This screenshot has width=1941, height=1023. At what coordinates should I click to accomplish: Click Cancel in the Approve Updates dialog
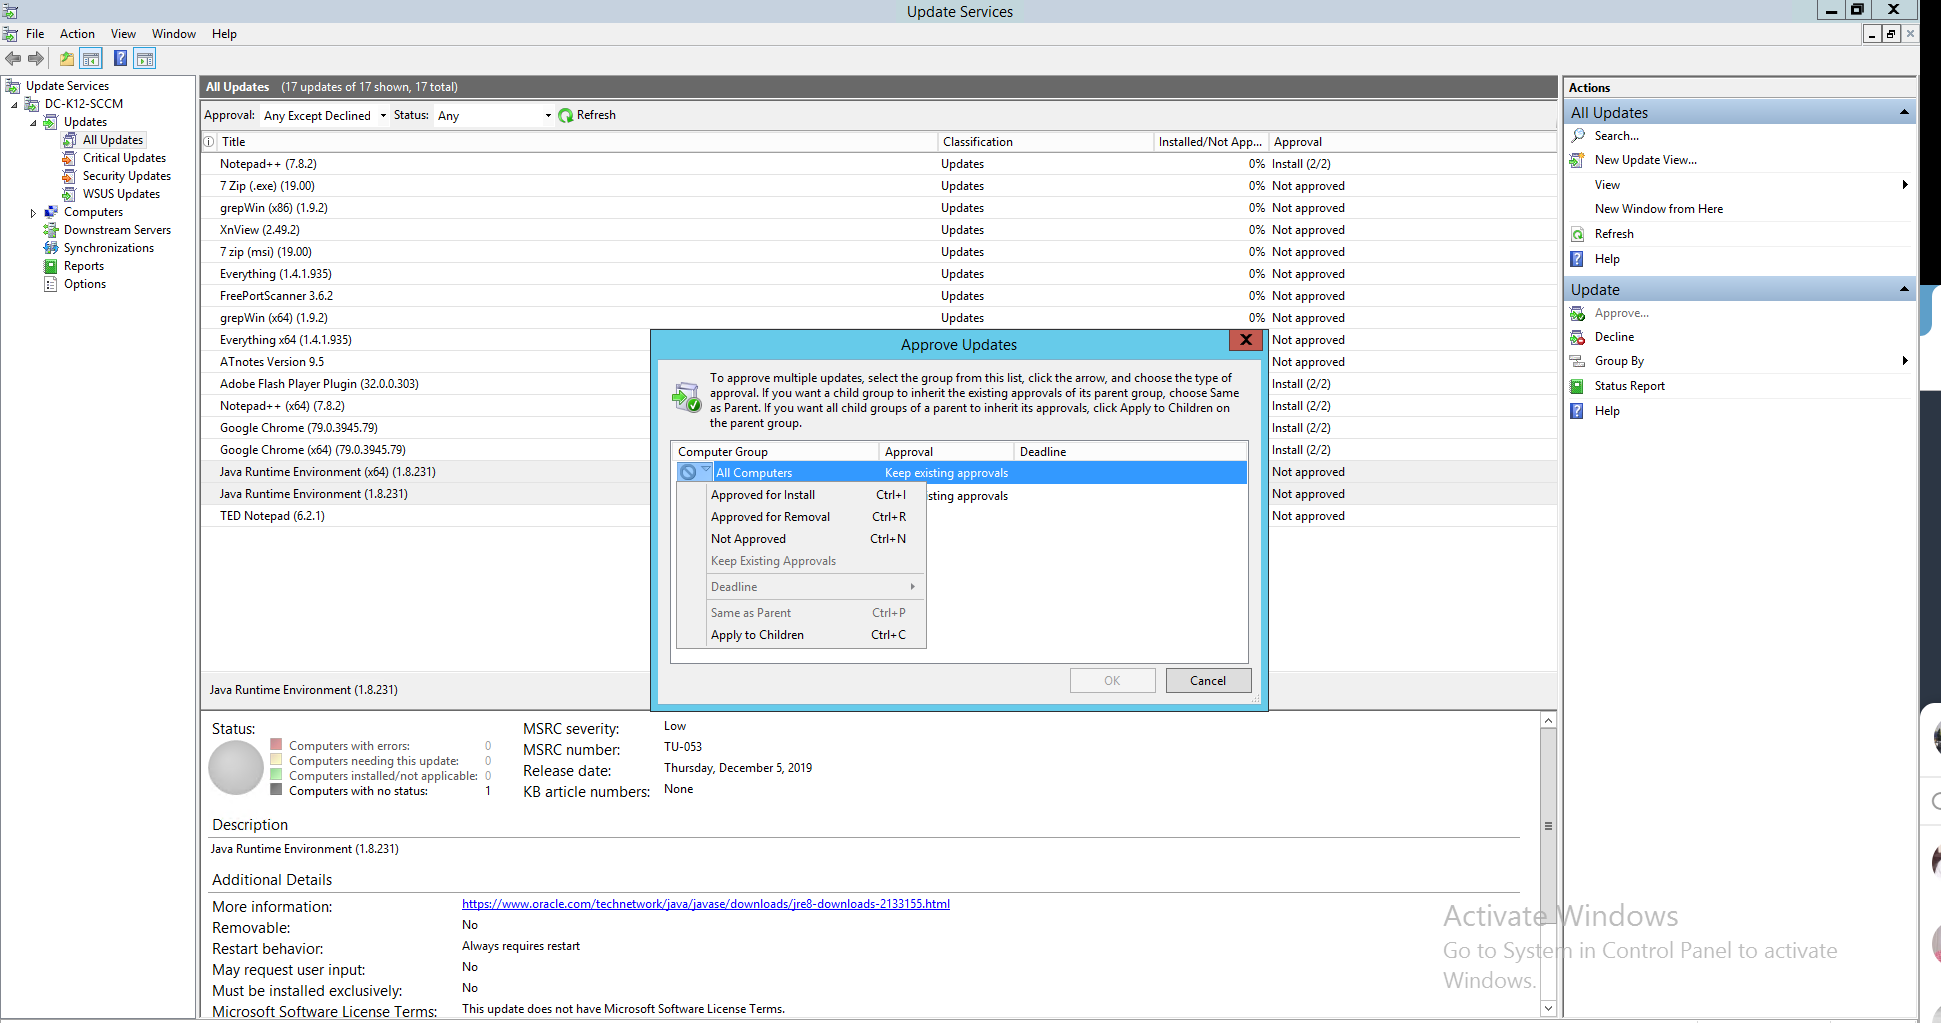pyautogui.click(x=1208, y=680)
